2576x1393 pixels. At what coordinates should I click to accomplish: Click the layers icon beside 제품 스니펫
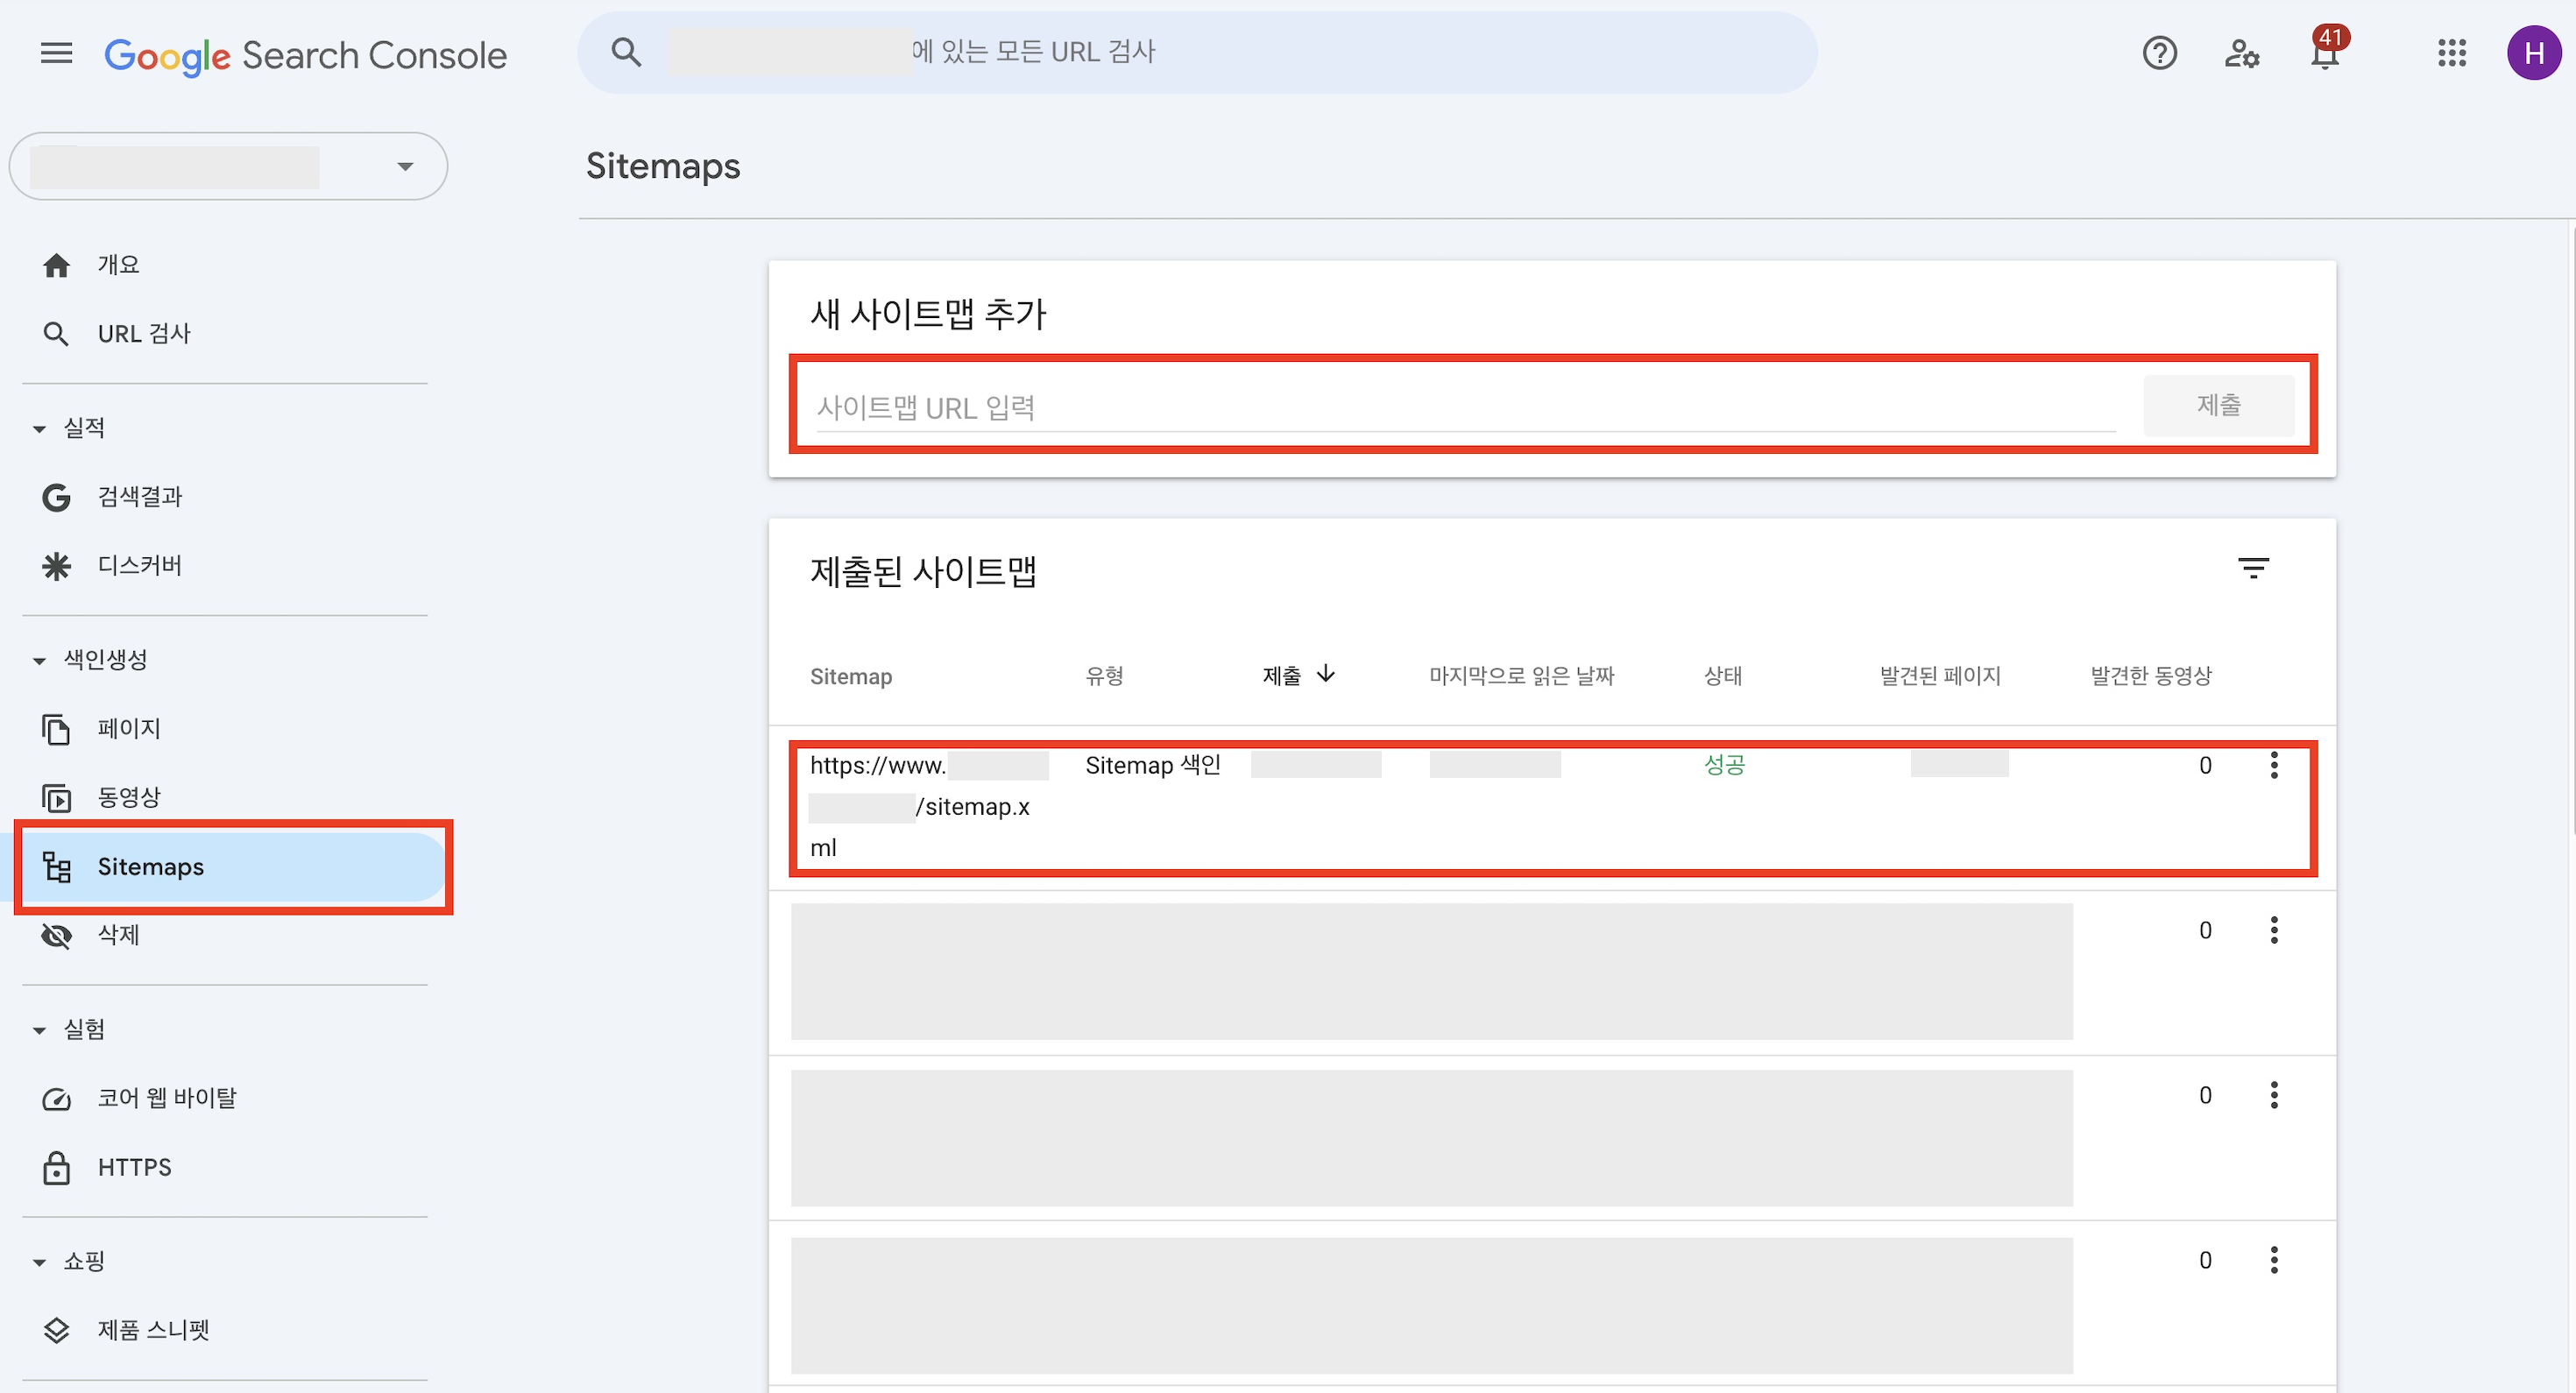(x=57, y=1330)
